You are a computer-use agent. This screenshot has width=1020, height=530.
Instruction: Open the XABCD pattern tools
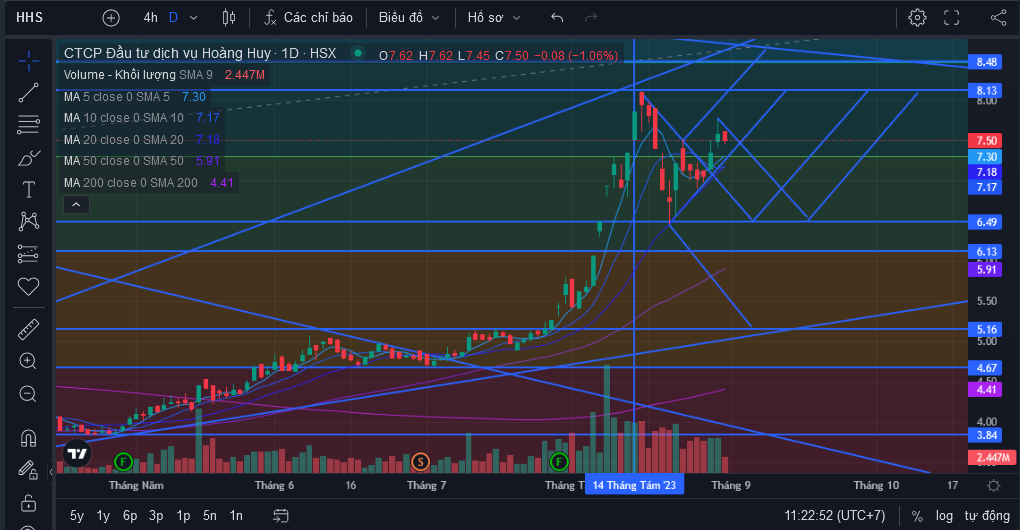[x=28, y=221]
